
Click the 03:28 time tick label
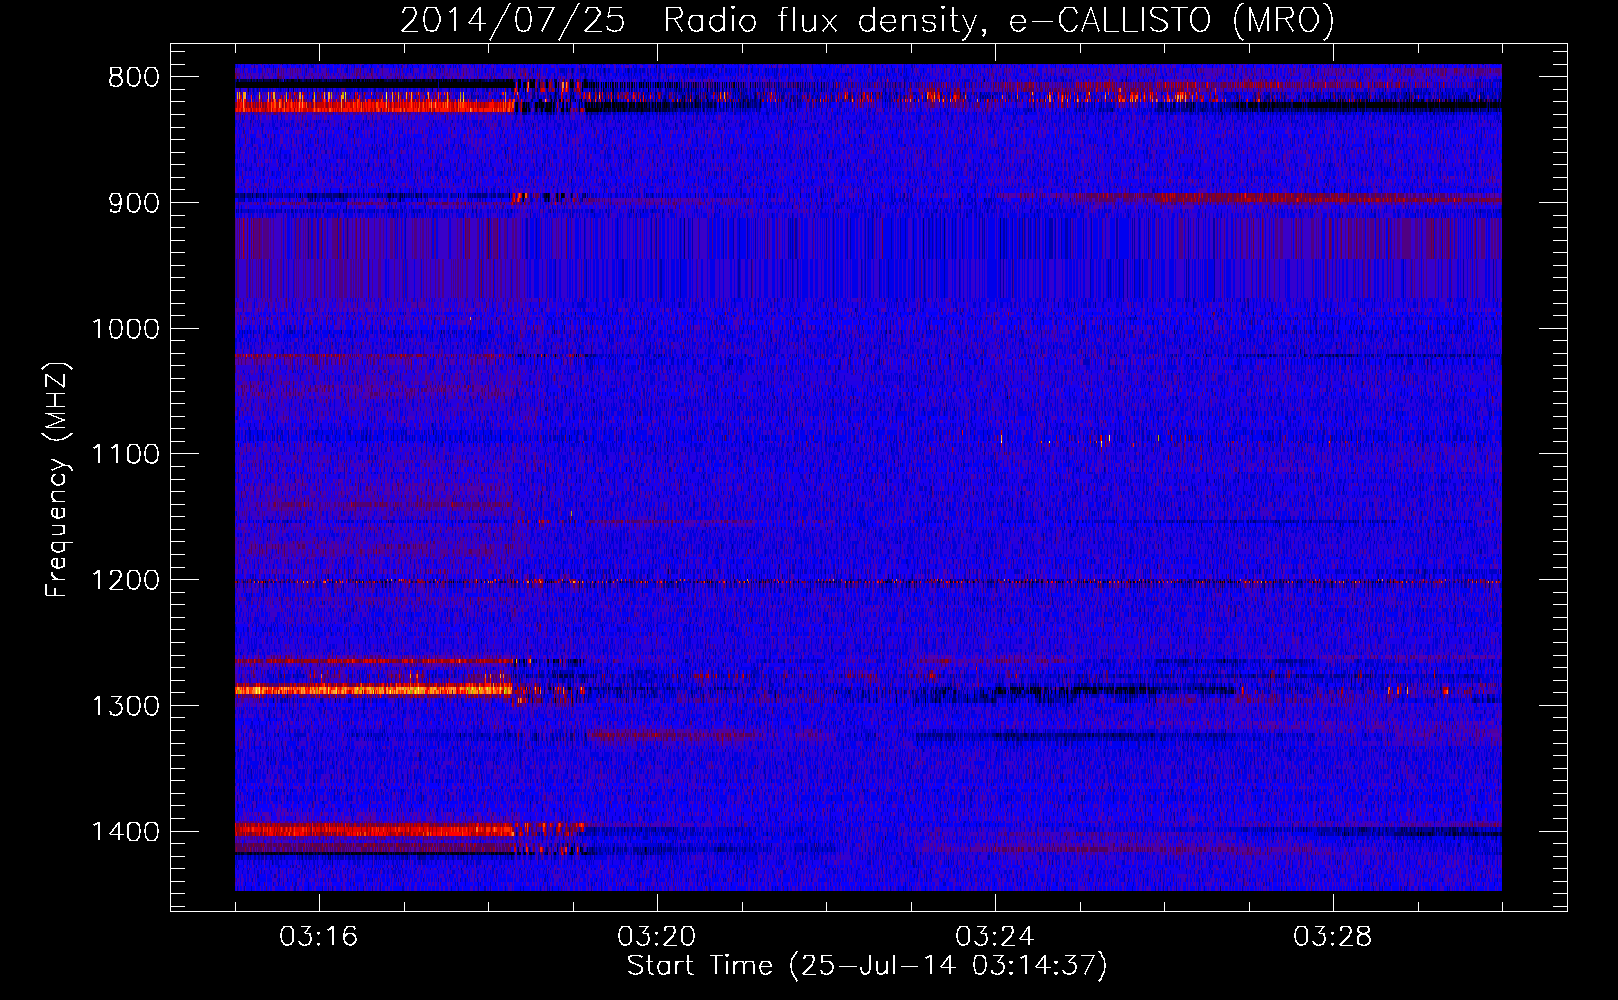1333,937
